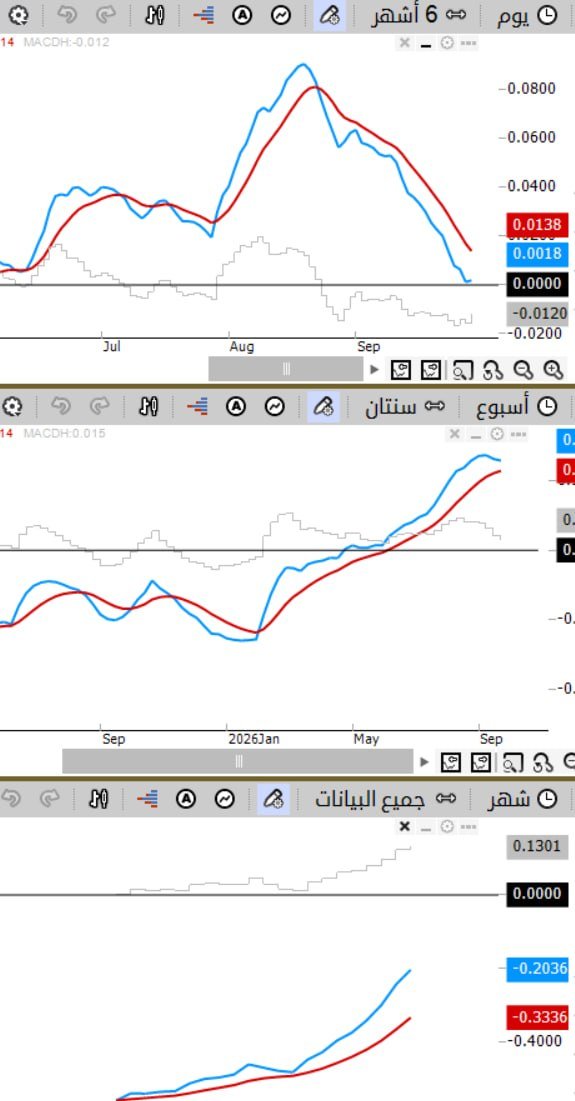The height and width of the screenshot is (1101, 575).
Task: Click scroll right arrow under weekly chart
Action: tap(424, 762)
